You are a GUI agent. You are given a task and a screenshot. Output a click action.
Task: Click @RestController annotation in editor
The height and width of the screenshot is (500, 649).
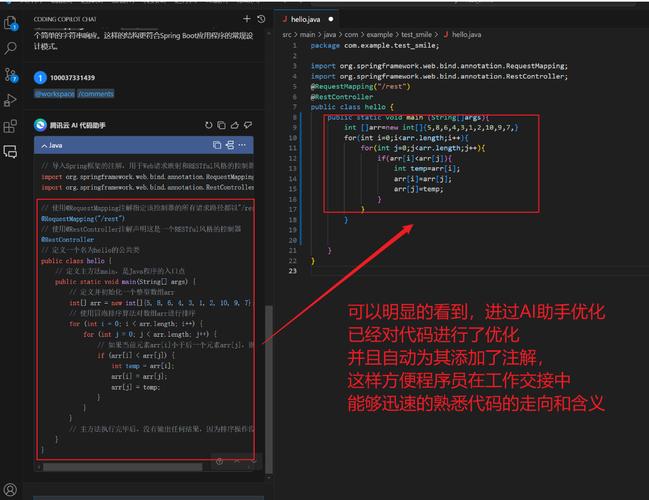pos(342,97)
